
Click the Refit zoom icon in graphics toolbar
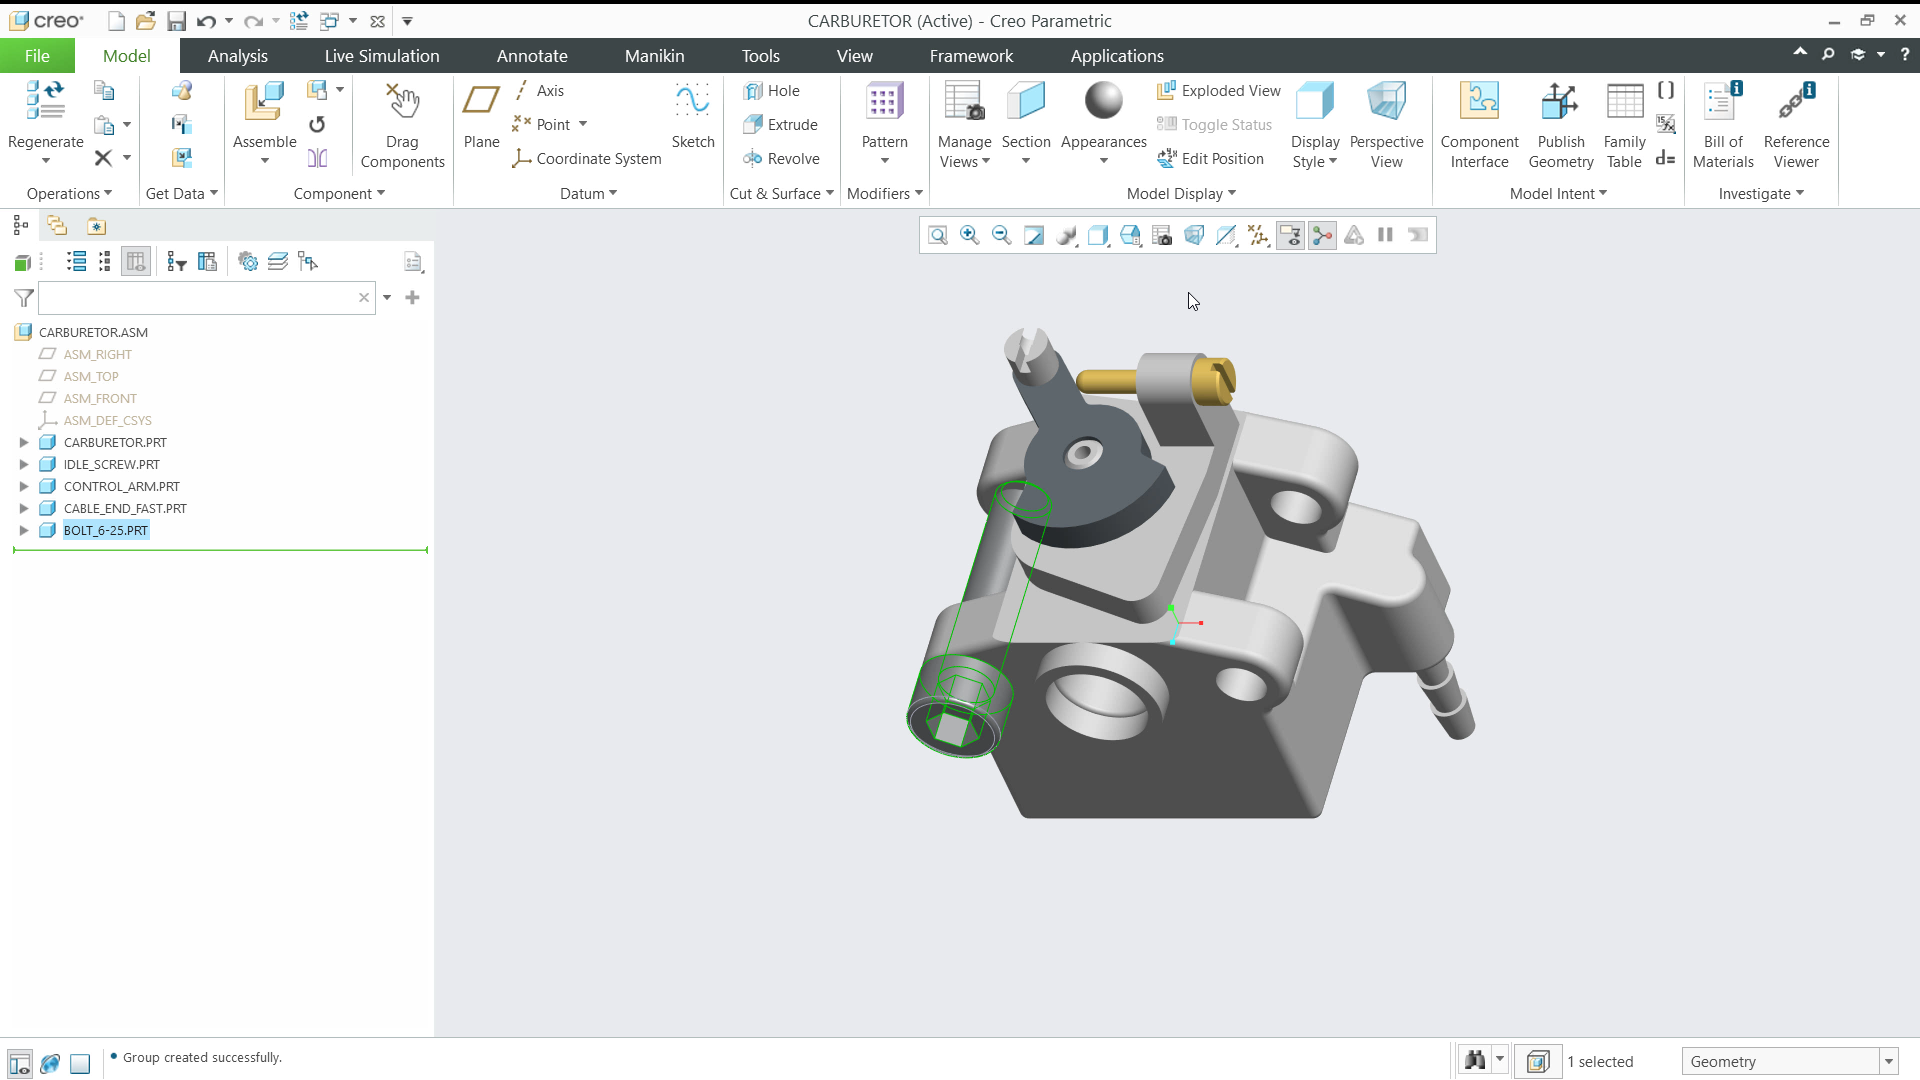pos(937,235)
